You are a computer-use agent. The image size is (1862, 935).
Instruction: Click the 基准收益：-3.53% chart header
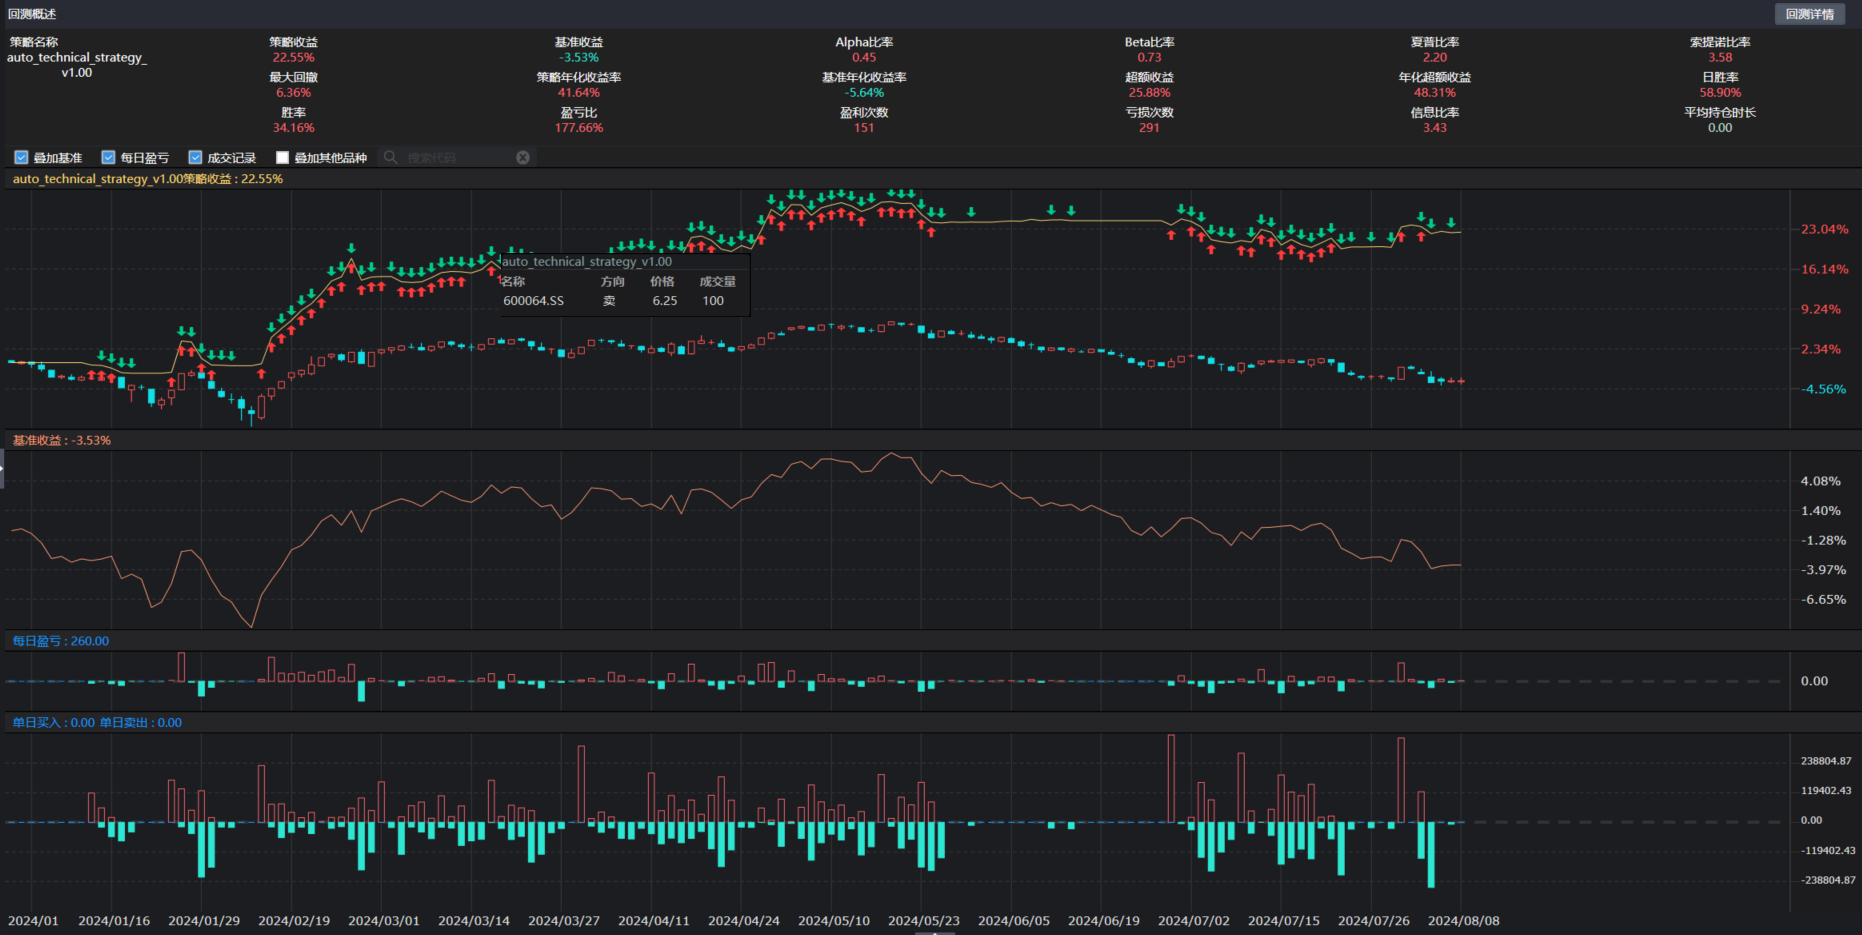[62, 440]
